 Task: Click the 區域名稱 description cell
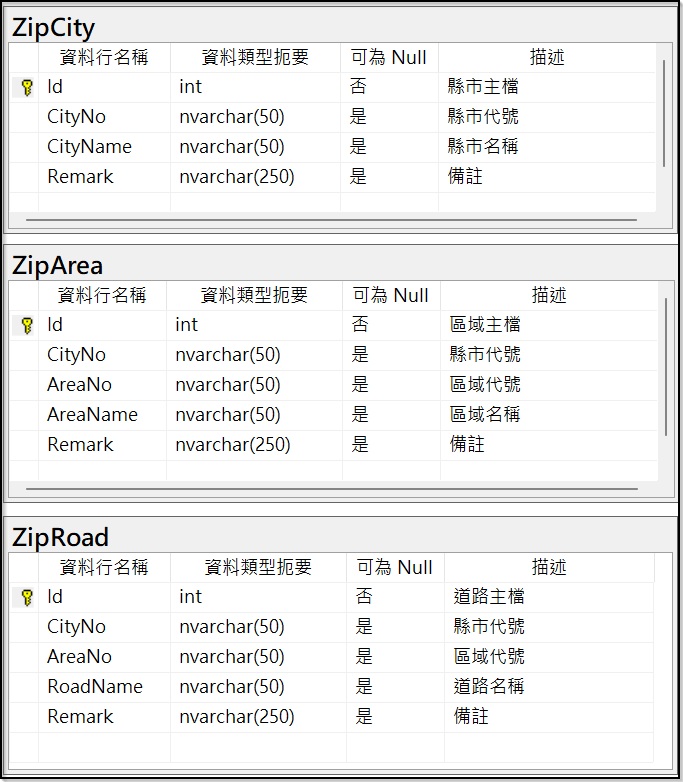point(549,415)
